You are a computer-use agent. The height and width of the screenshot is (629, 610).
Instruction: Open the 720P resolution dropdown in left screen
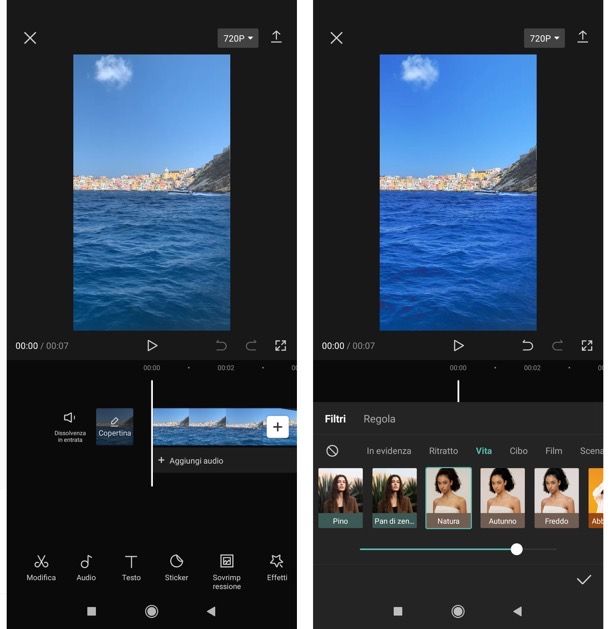[238, 38]
